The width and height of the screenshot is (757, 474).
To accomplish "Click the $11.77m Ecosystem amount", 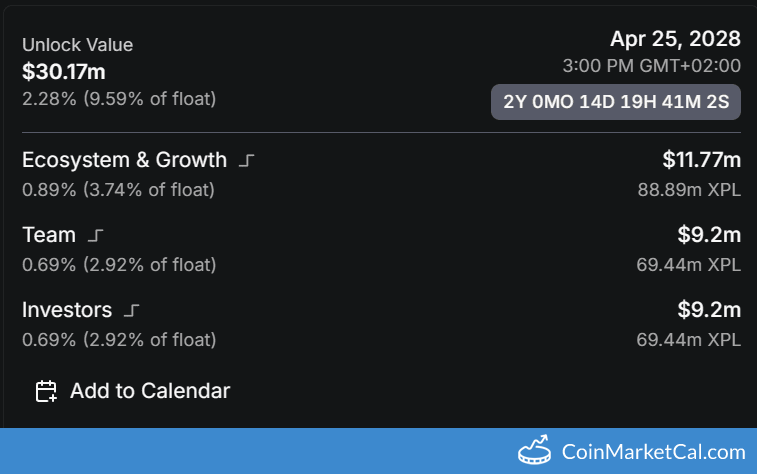I will (x=701, y=160).
